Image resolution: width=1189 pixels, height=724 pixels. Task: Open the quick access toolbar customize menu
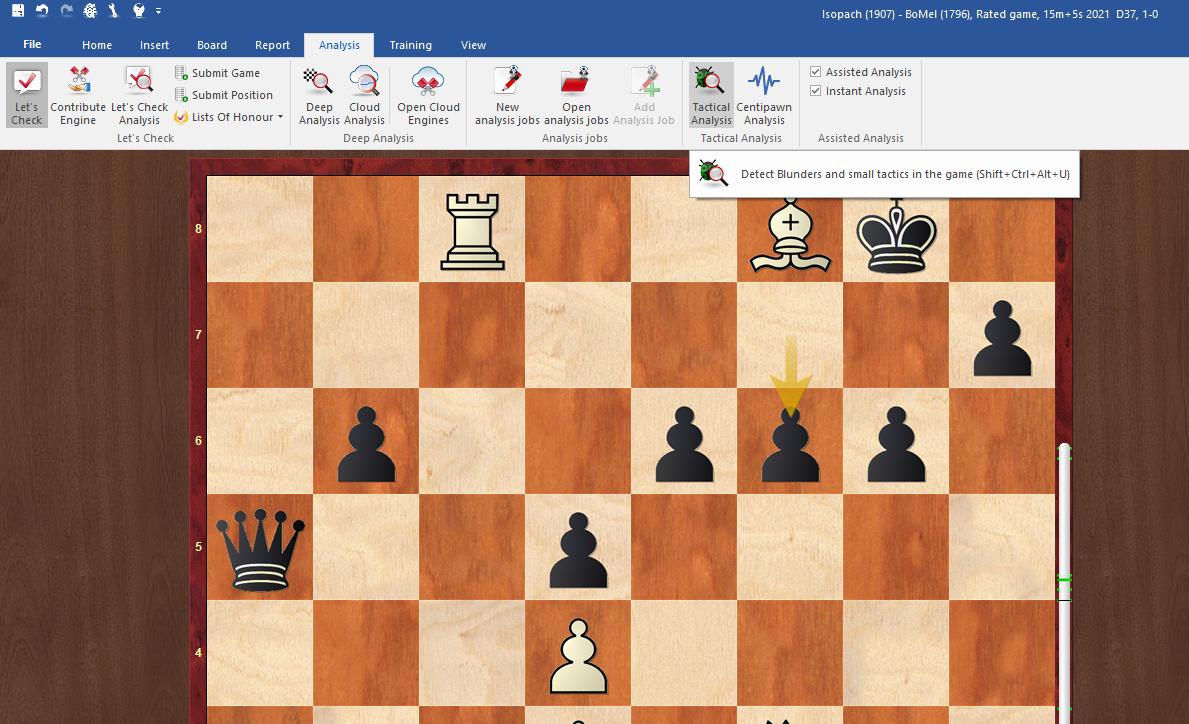[x=157, y=11]
